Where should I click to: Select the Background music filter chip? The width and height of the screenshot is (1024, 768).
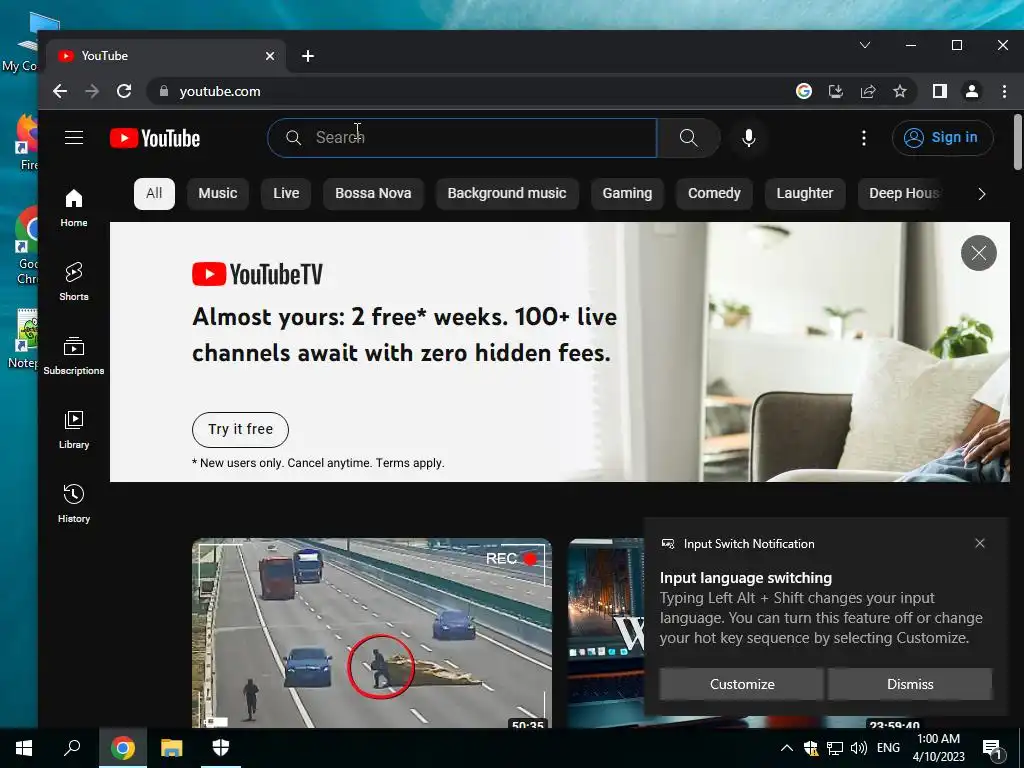pyautogui.click(x=507, y=193)
